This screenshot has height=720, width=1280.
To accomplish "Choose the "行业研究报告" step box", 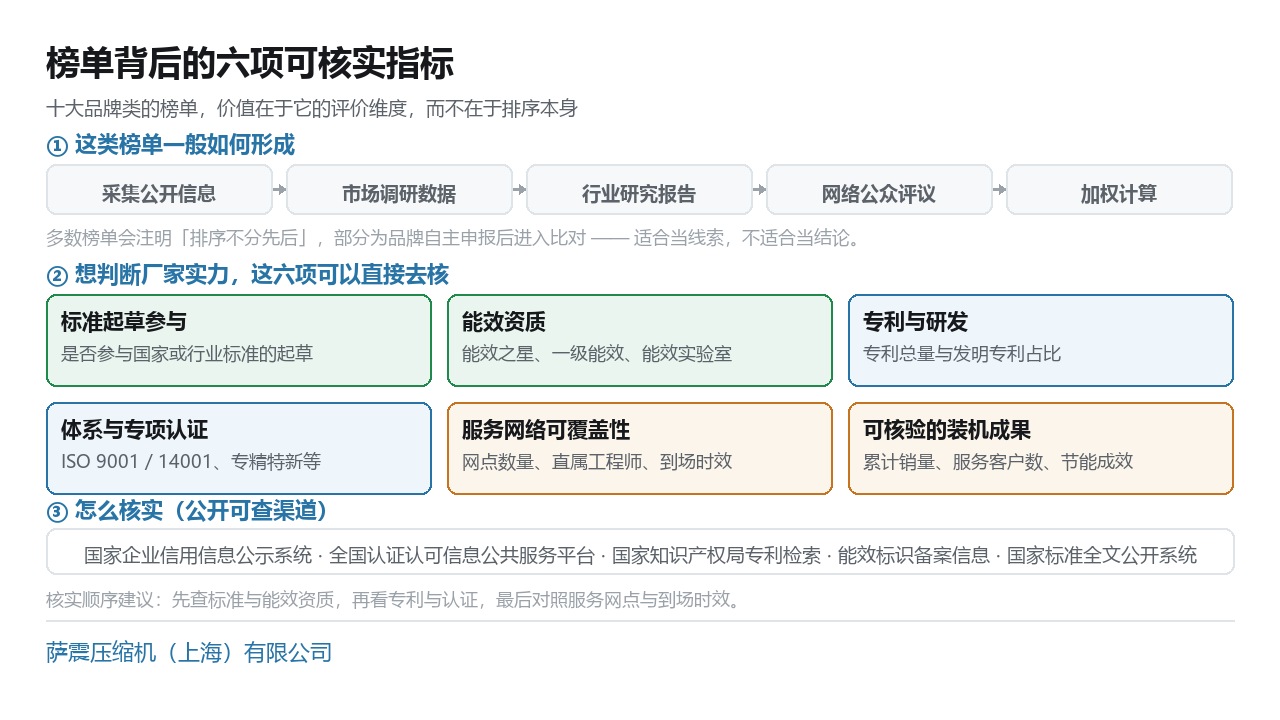I will (x=639, y=190).
